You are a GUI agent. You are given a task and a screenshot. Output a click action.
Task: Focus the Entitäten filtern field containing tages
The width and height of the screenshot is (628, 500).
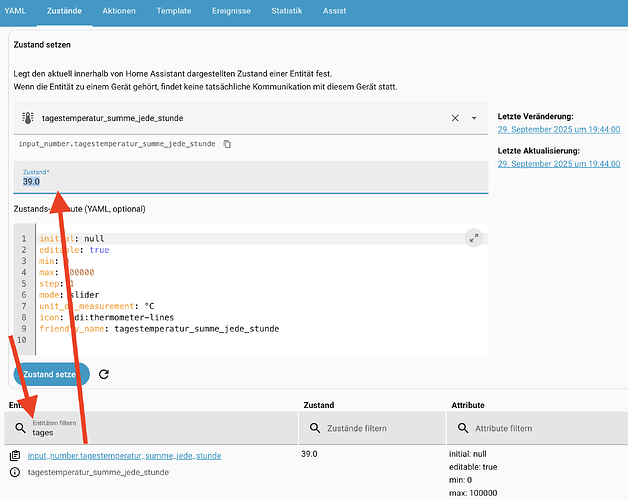[x=151, y=428]
